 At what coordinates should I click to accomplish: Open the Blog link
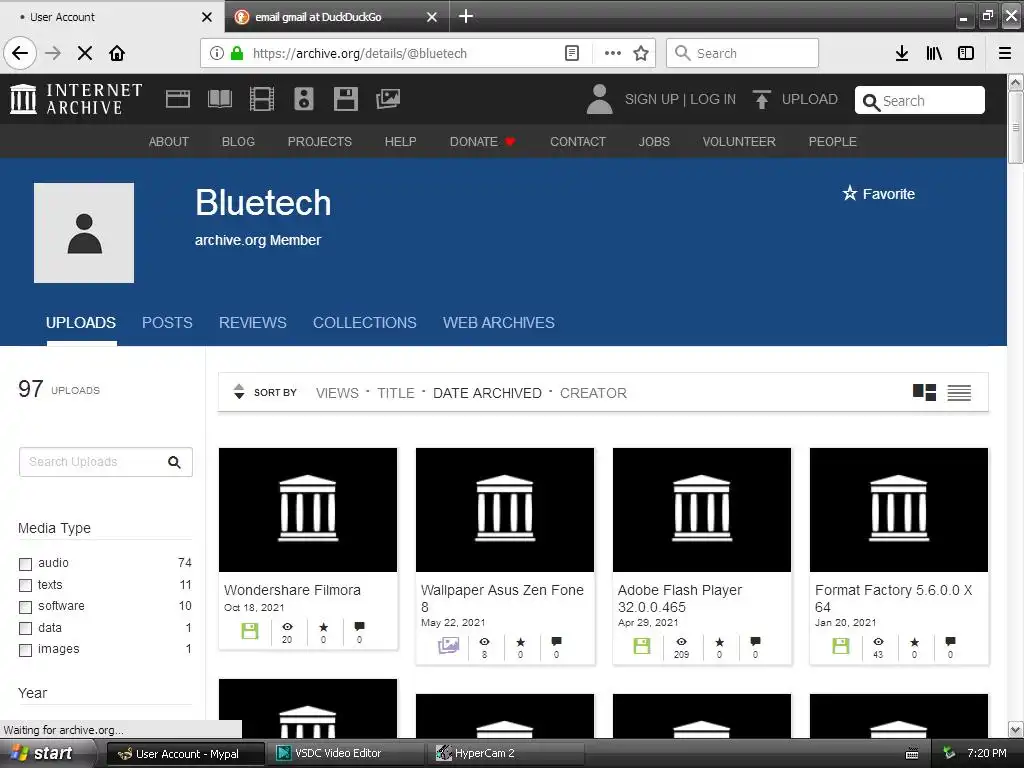tap(238, 142)
